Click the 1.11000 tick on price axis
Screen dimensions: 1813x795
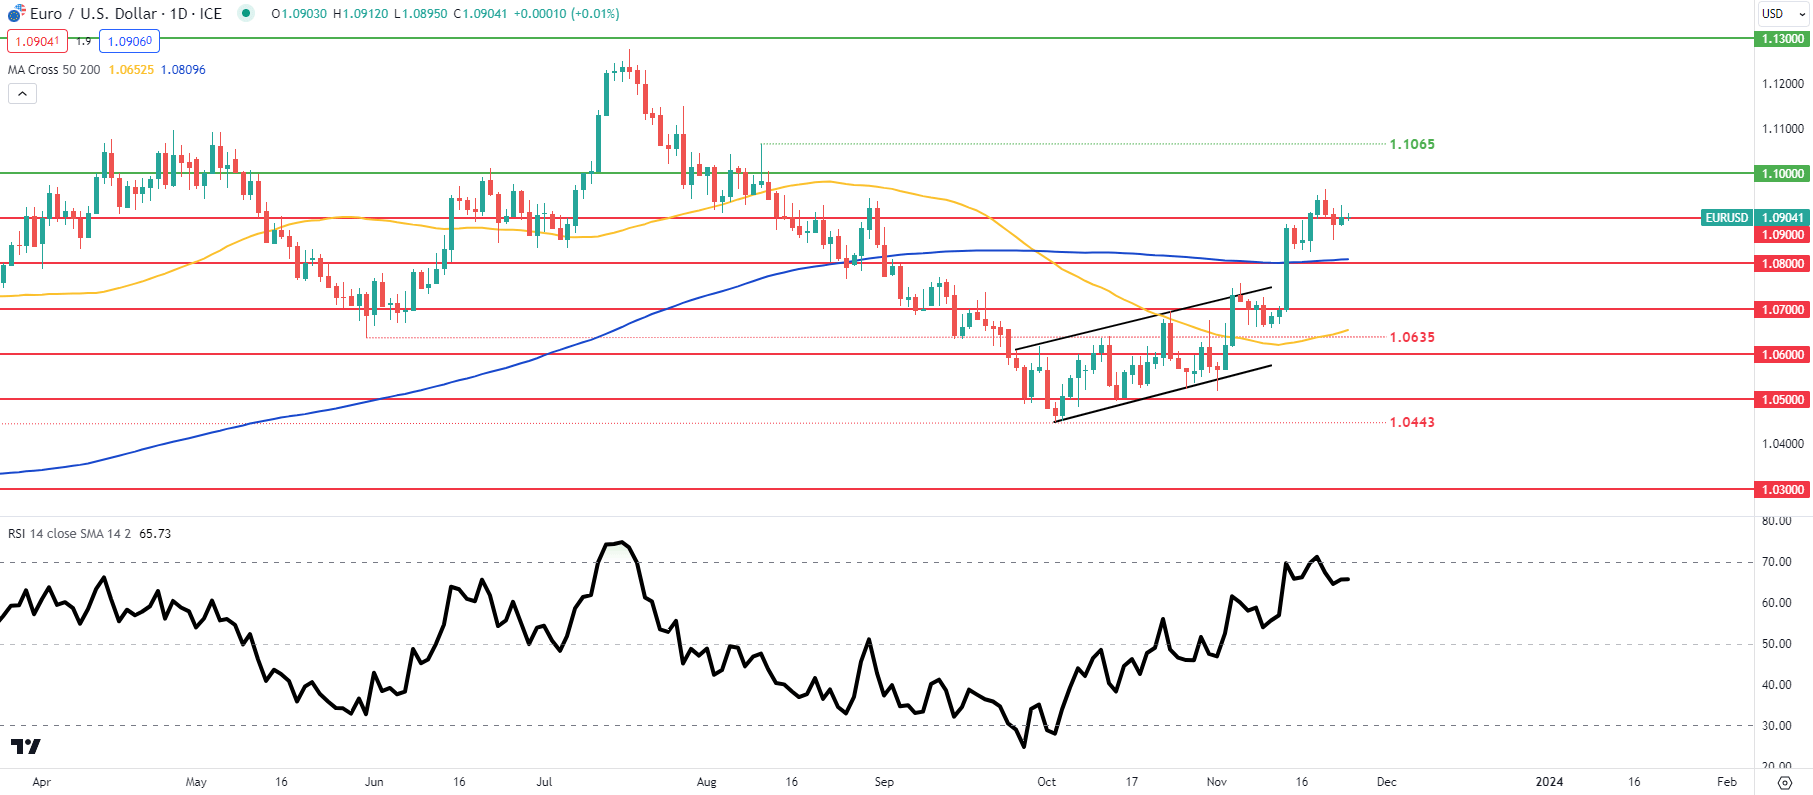[x=1783, y=129]
